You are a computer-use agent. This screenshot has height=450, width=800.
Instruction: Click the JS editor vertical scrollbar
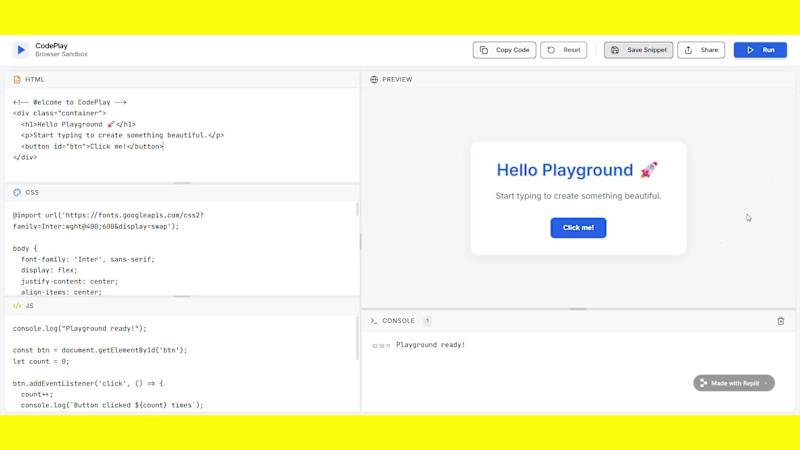pos(357,338)
